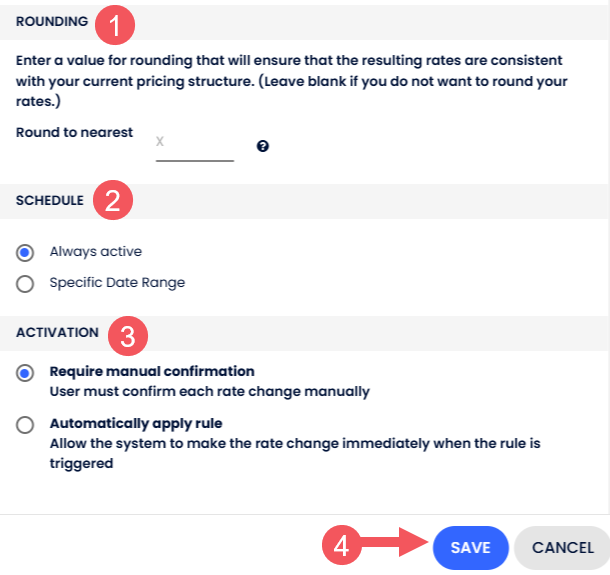Click the ACTIVATION section header
Viewport: 610px width, 575px height.
(57, 332)
